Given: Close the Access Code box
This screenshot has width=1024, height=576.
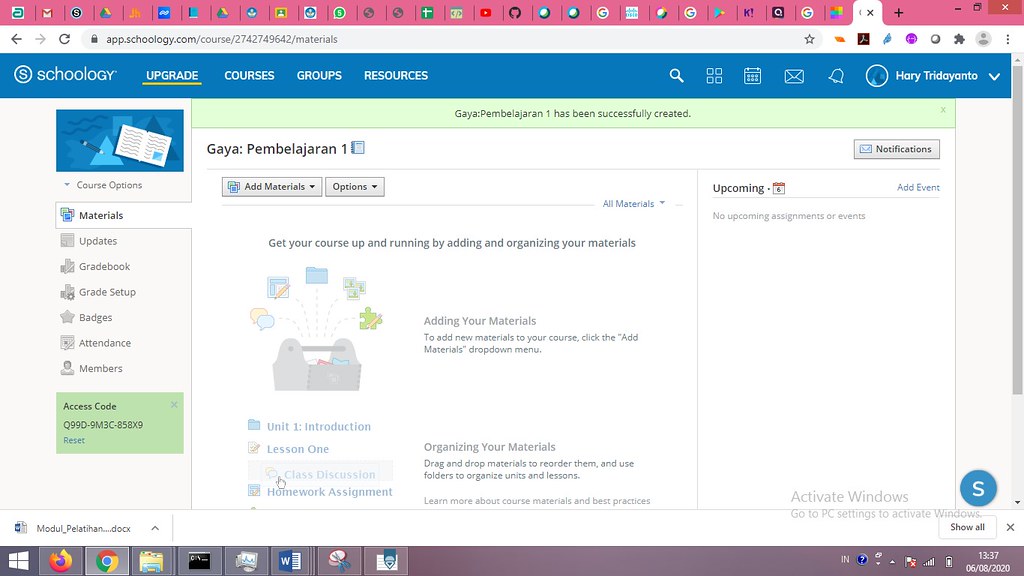Looking at the screenshot, I should (174, 405).
